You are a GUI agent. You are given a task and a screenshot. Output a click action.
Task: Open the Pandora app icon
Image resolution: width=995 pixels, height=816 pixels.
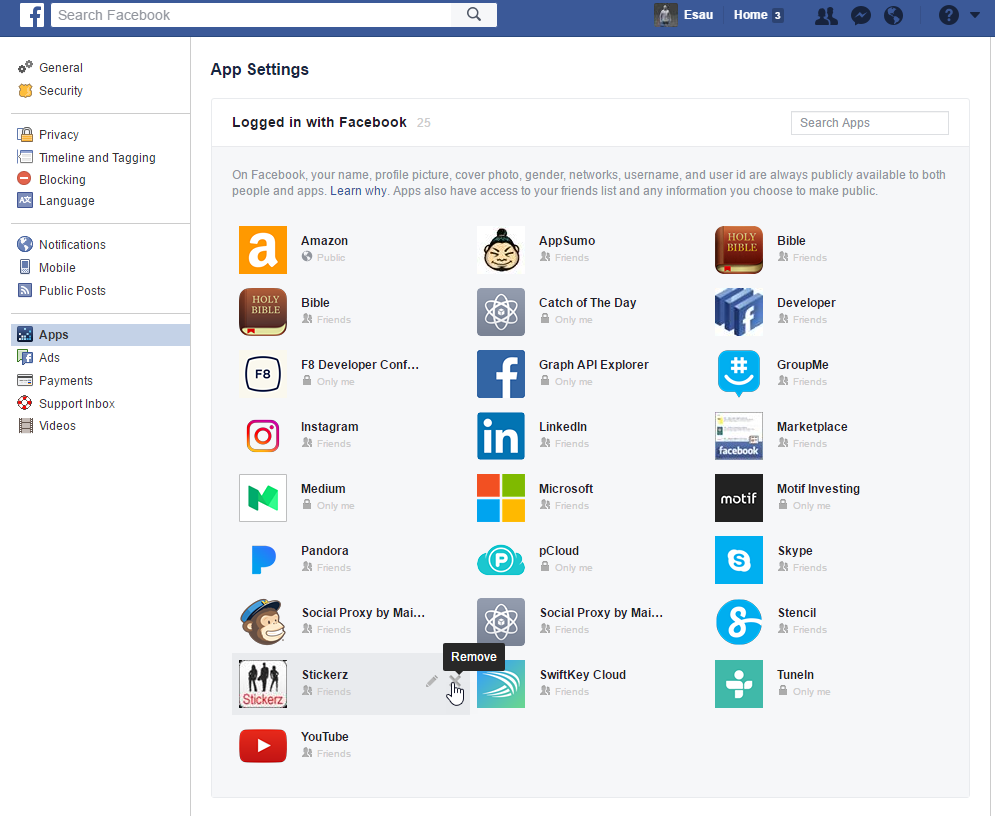[262, 560]
